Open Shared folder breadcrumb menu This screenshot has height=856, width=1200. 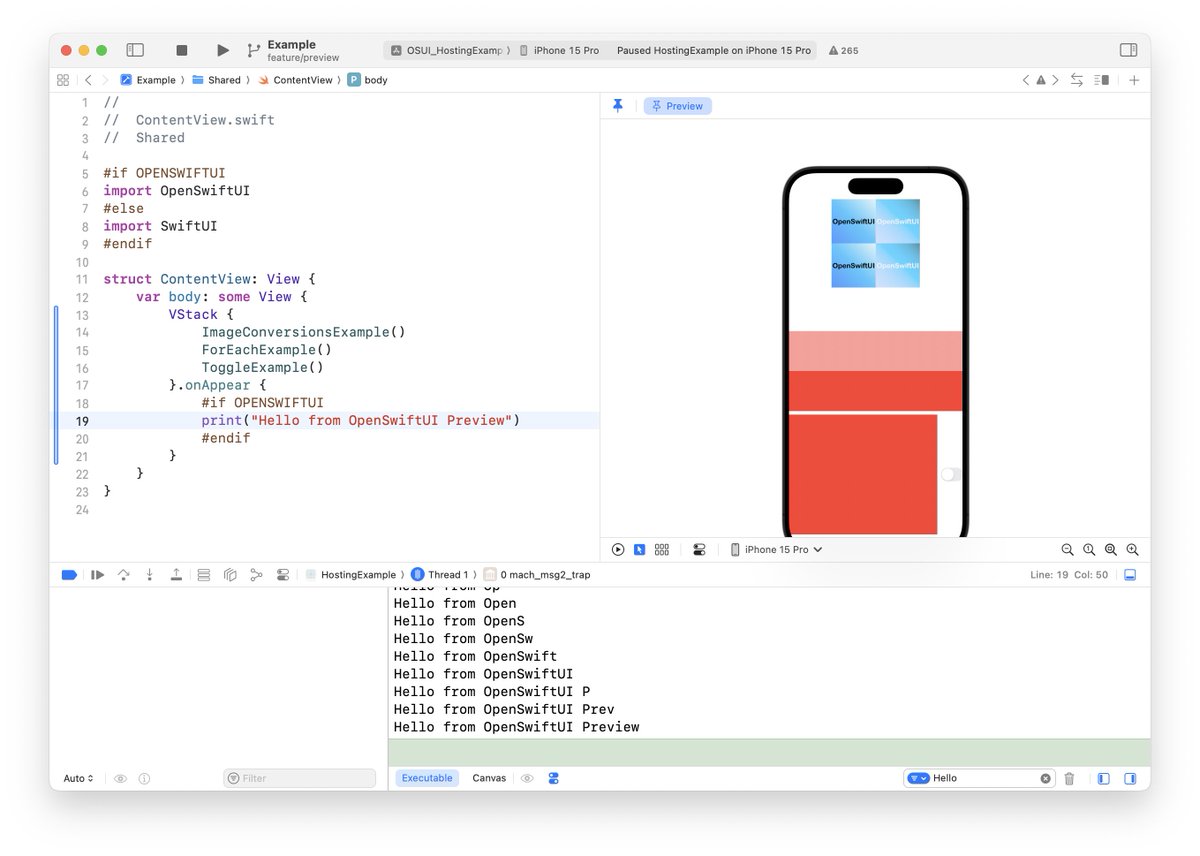coord(215,80)
